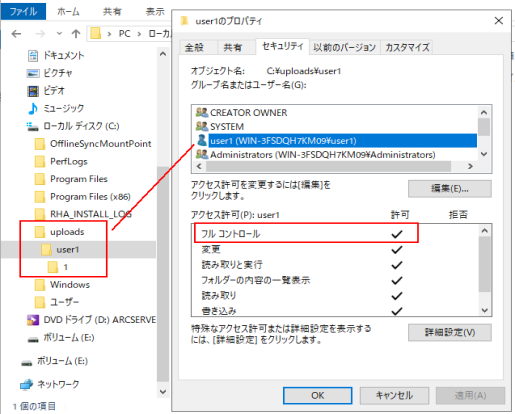The image size is (515, 414).
Task: Open the ファイル menu
Action: [23, 12]
